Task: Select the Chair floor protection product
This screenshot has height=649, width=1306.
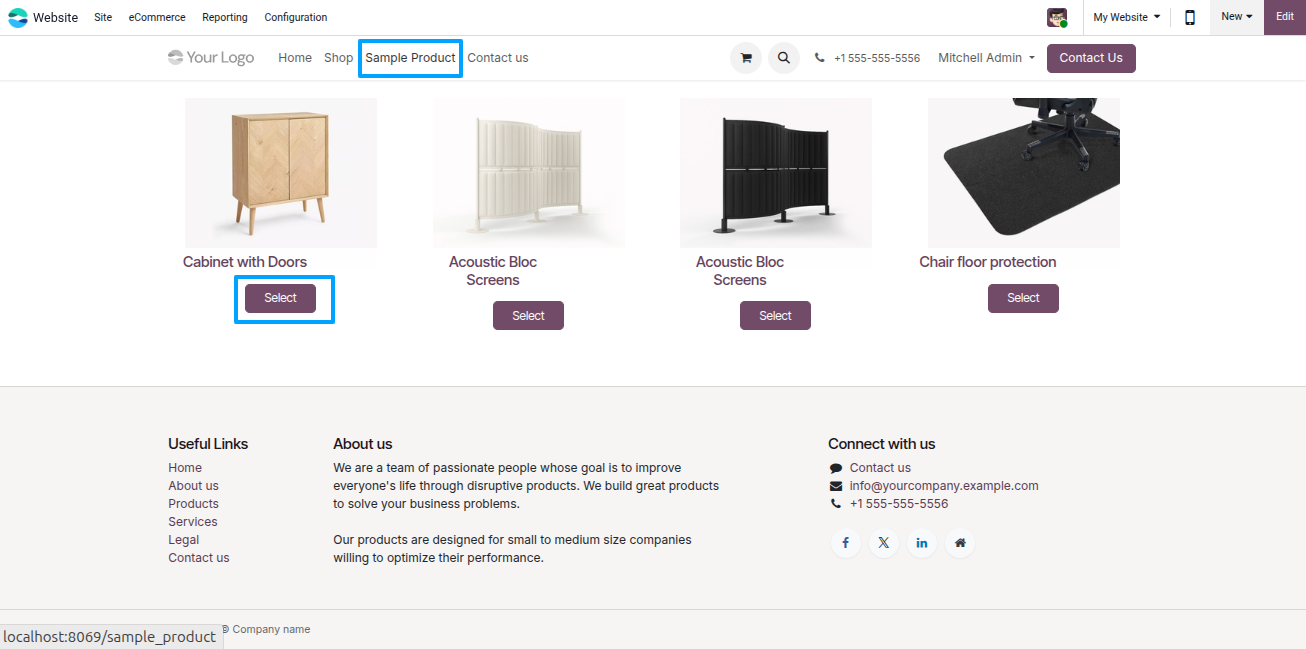Action: click(x=1023, y=298)
